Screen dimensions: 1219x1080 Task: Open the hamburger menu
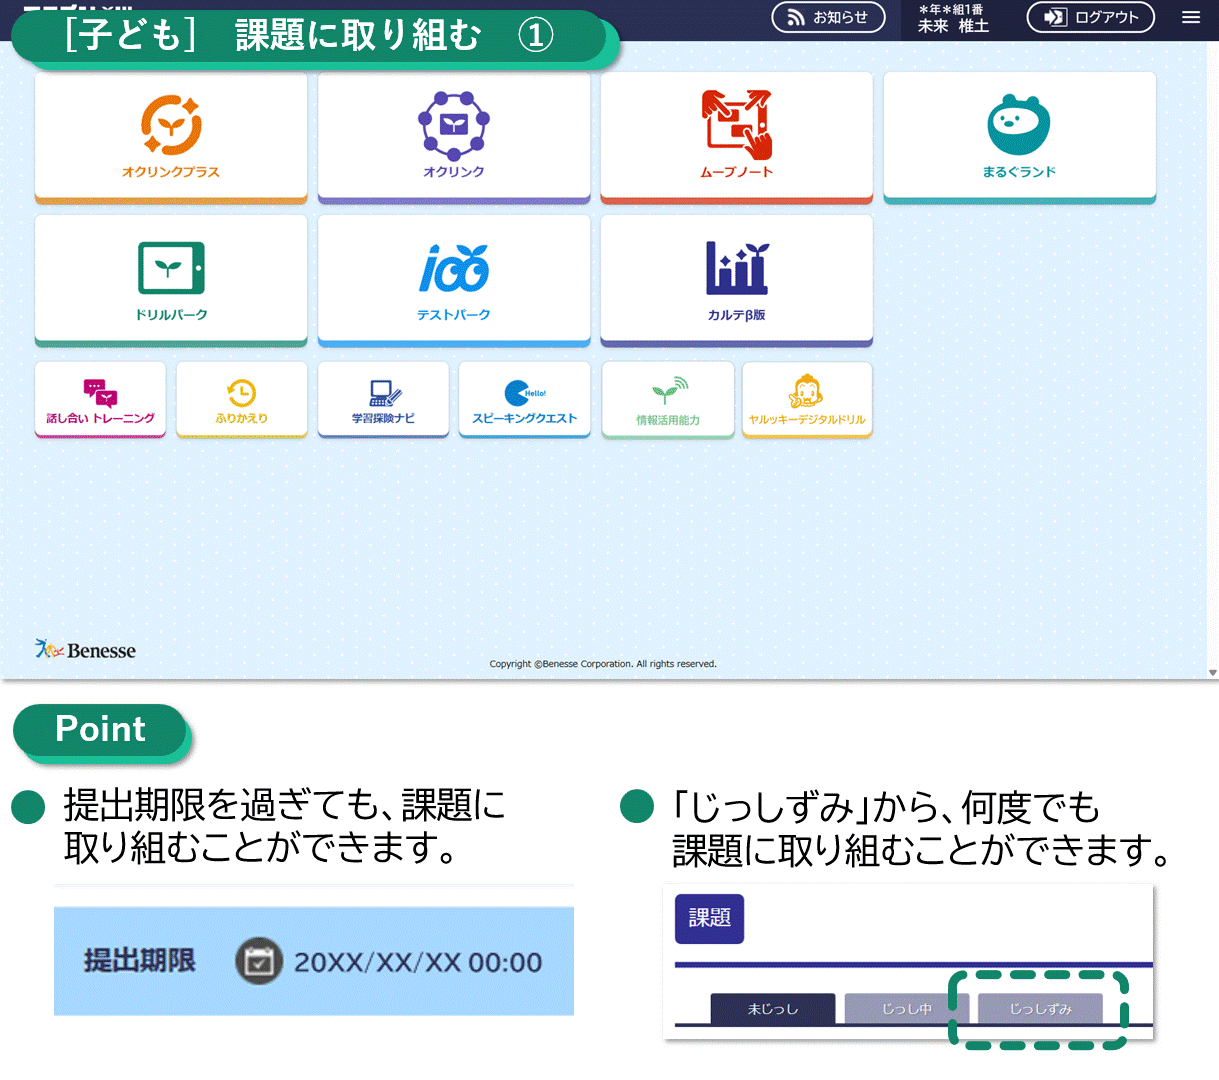(1191, 17)
